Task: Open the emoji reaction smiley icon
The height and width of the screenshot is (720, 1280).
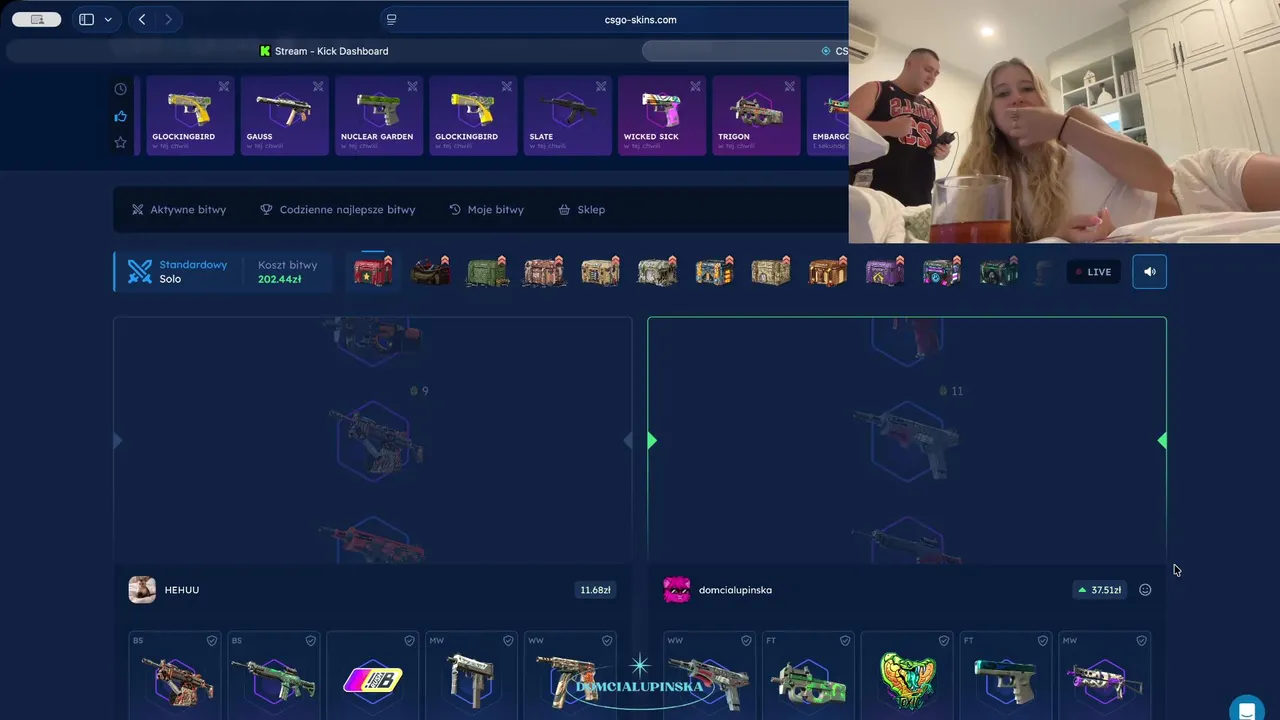Action: pyautogui.click(x=1145, y=590)
